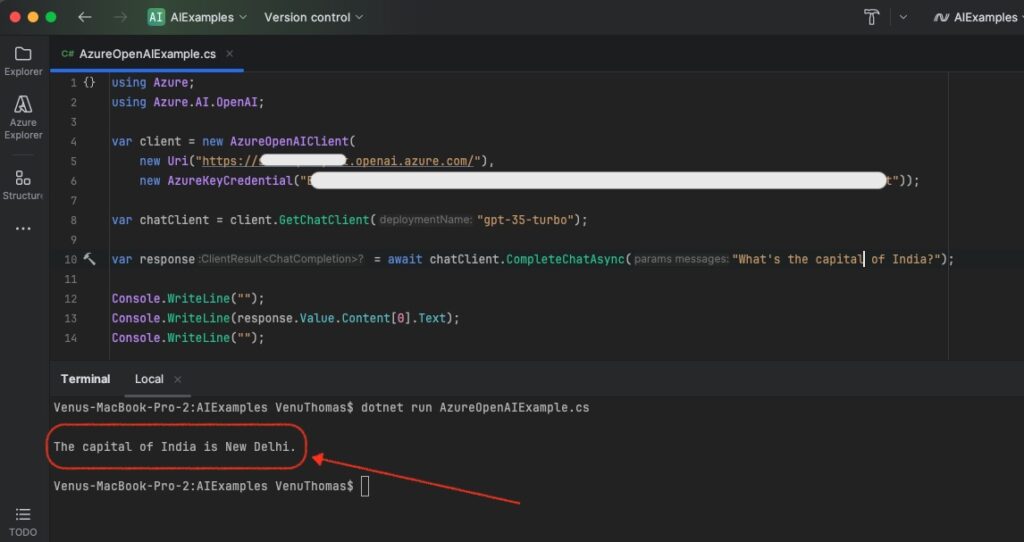The width and height of the screenshot is (1024, 542).
Task: Click the terminal prompt cursor
Action: pyautogui.click(x=365, y=486)
